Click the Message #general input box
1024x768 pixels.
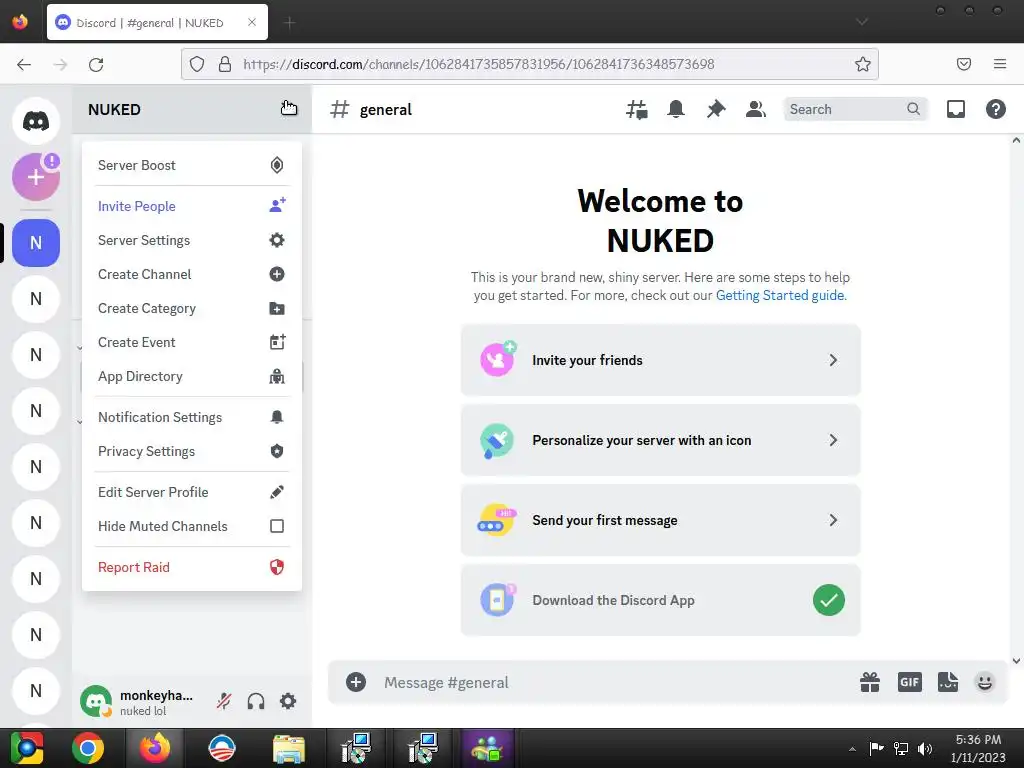614,682
